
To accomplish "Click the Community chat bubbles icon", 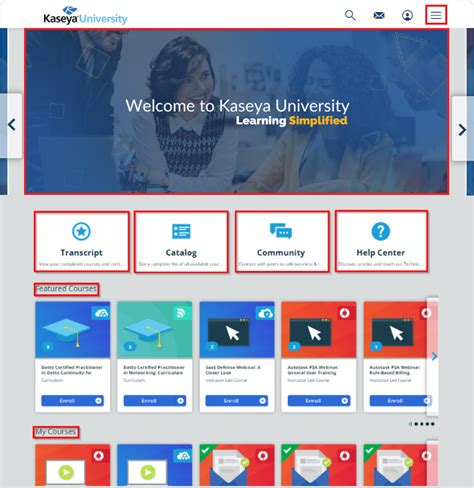I will pos(281,231).
